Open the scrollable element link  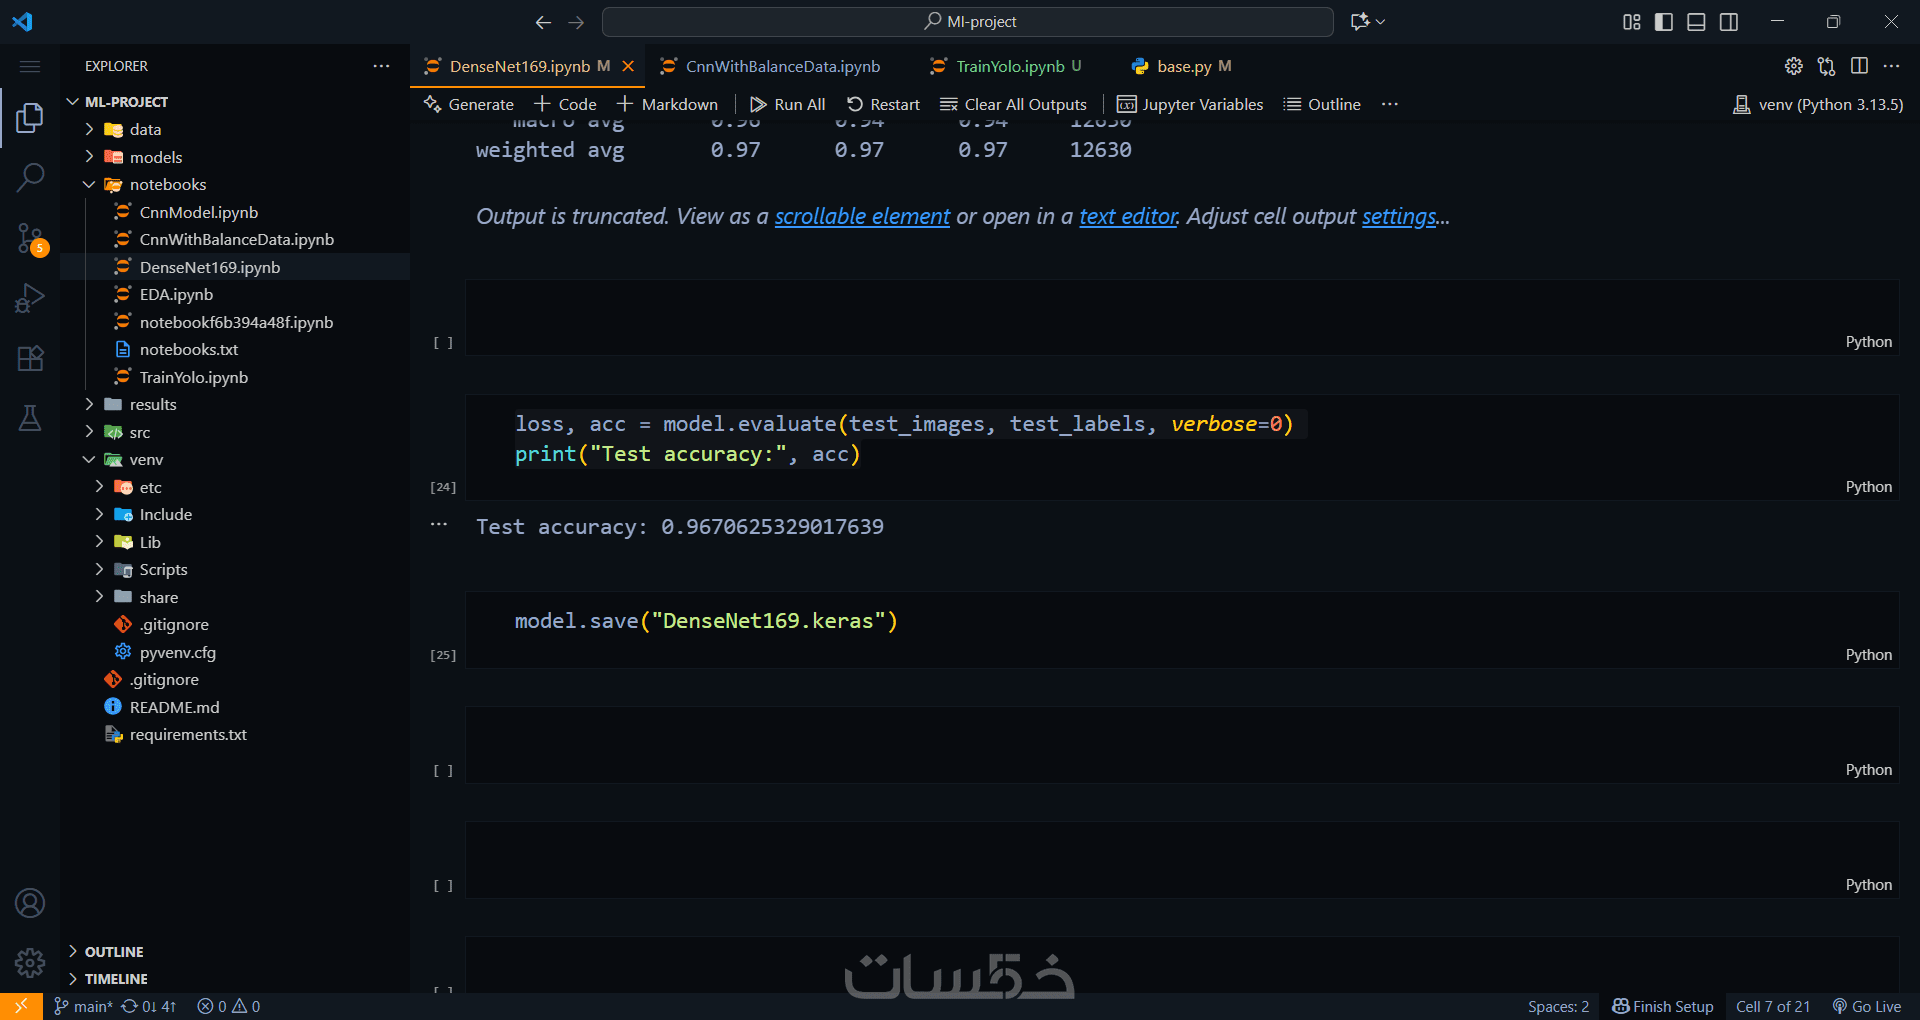862,216
